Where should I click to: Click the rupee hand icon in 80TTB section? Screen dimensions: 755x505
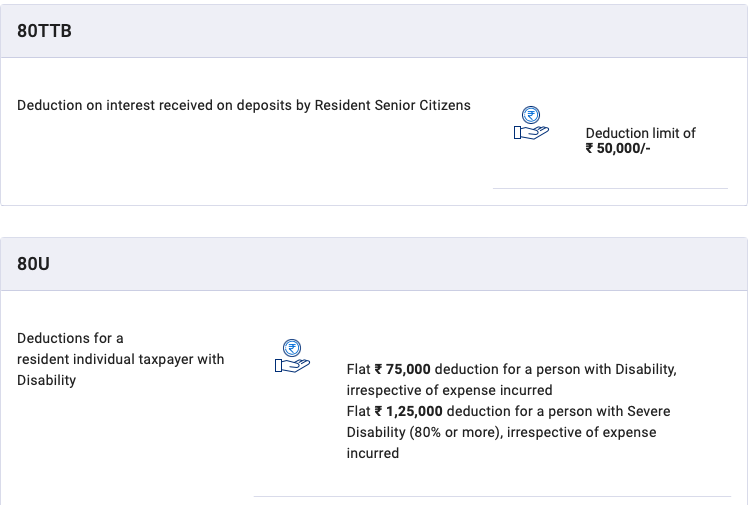pyautogui.click(x=531, y=123)
